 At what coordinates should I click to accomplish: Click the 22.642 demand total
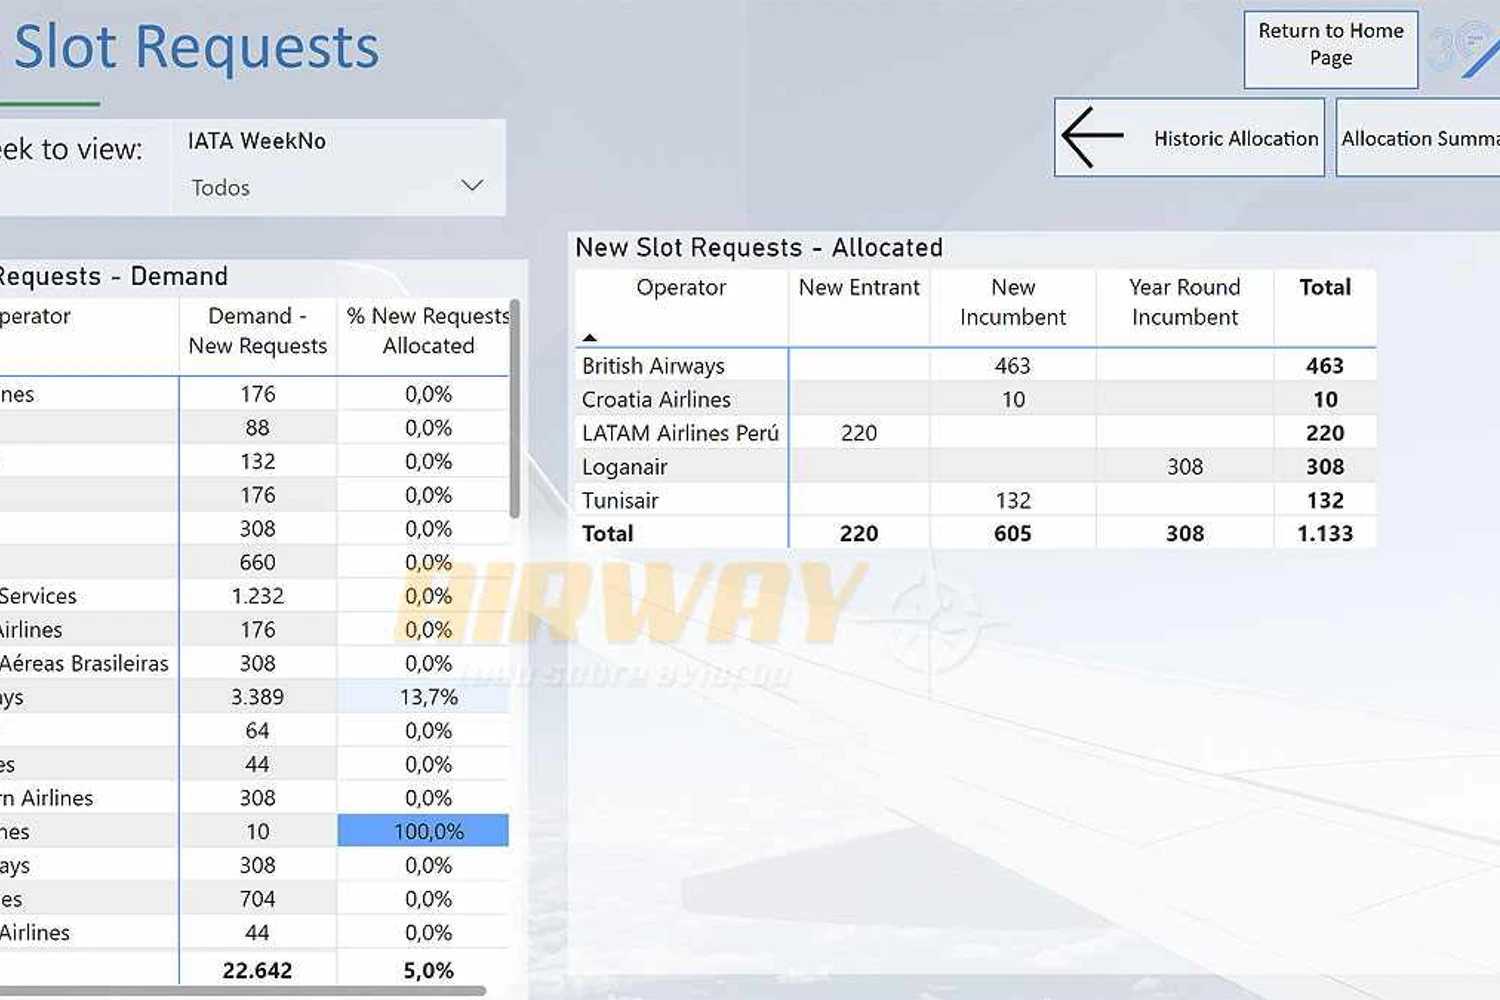(257, 970)
